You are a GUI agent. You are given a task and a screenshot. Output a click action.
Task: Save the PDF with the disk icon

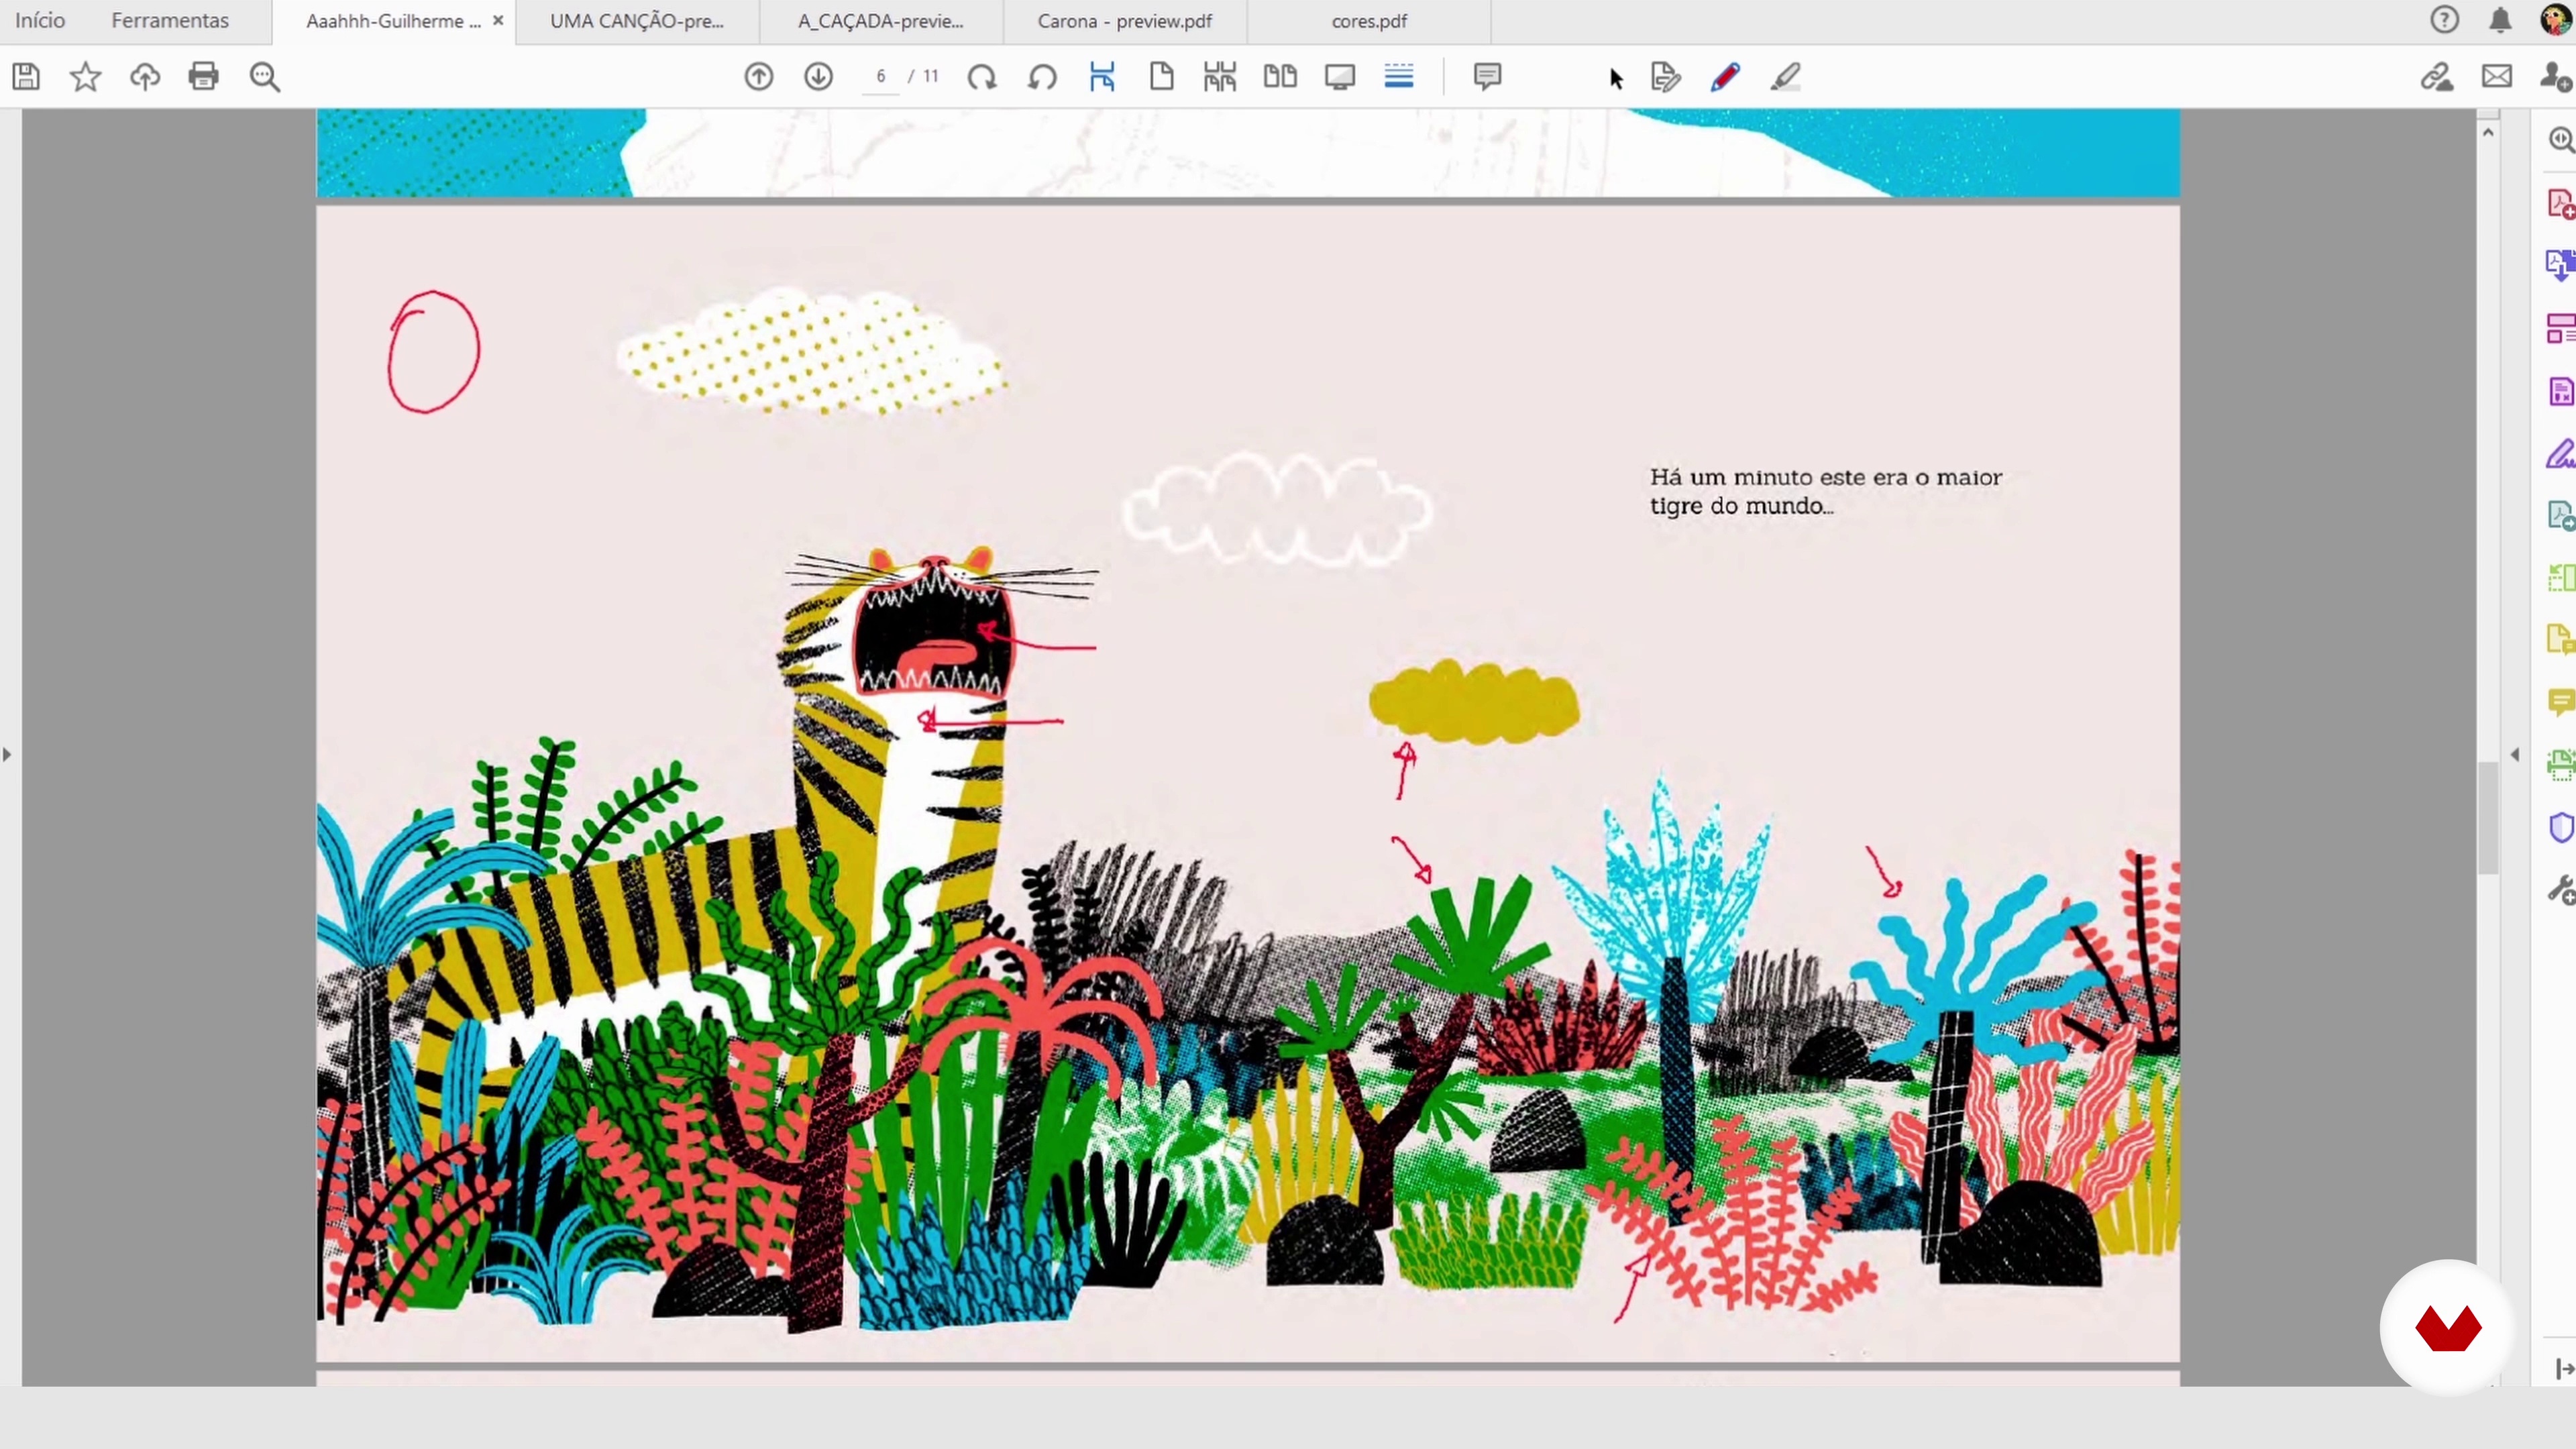click(x=26, y=76)
